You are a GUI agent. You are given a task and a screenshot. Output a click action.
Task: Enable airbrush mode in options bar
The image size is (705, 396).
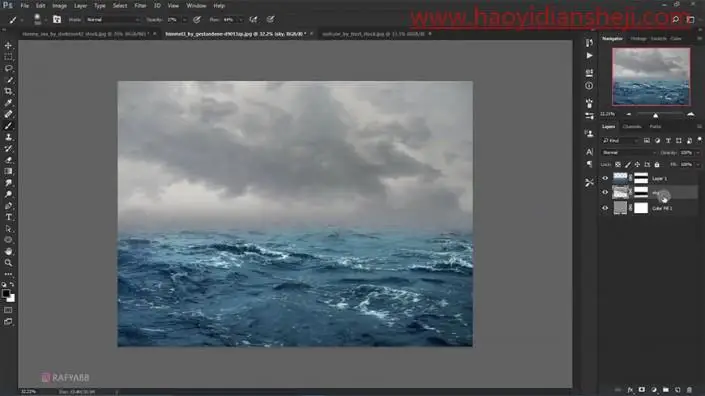click(x=253, y=19)
